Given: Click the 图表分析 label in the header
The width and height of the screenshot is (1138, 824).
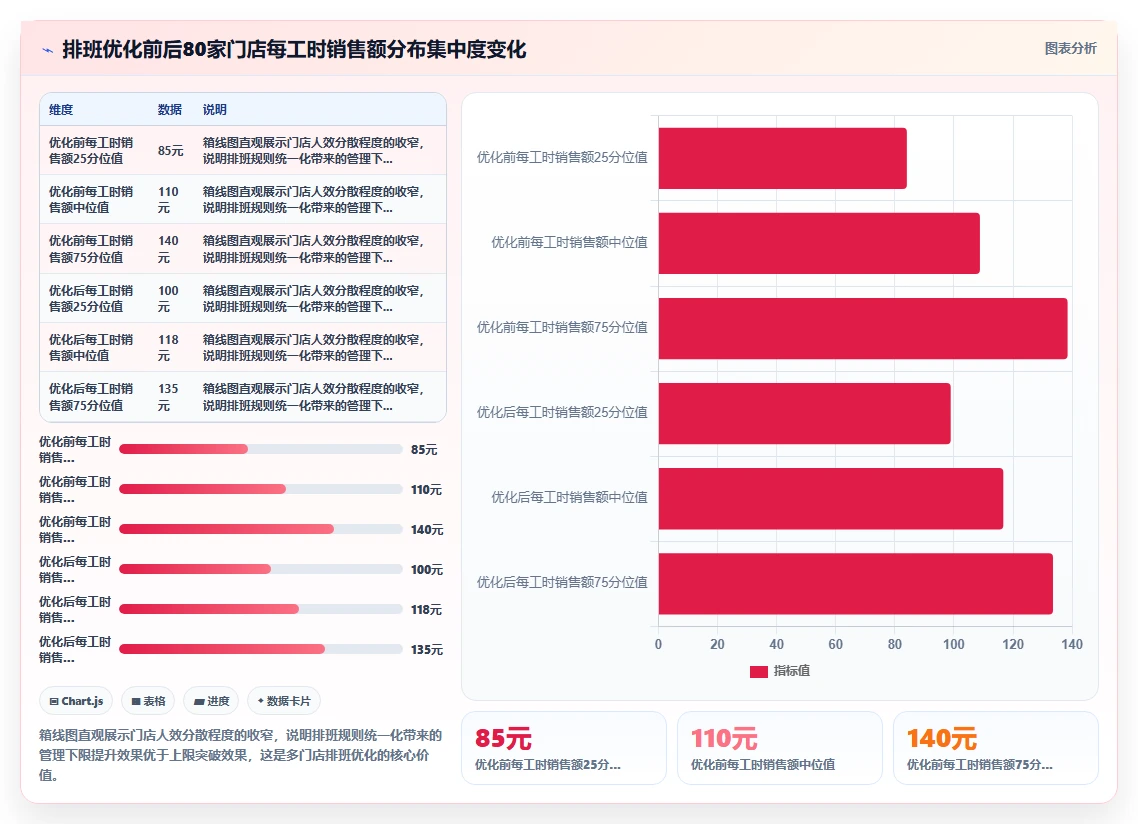Looking at the screenshot, I should [x=1071, y=49].
